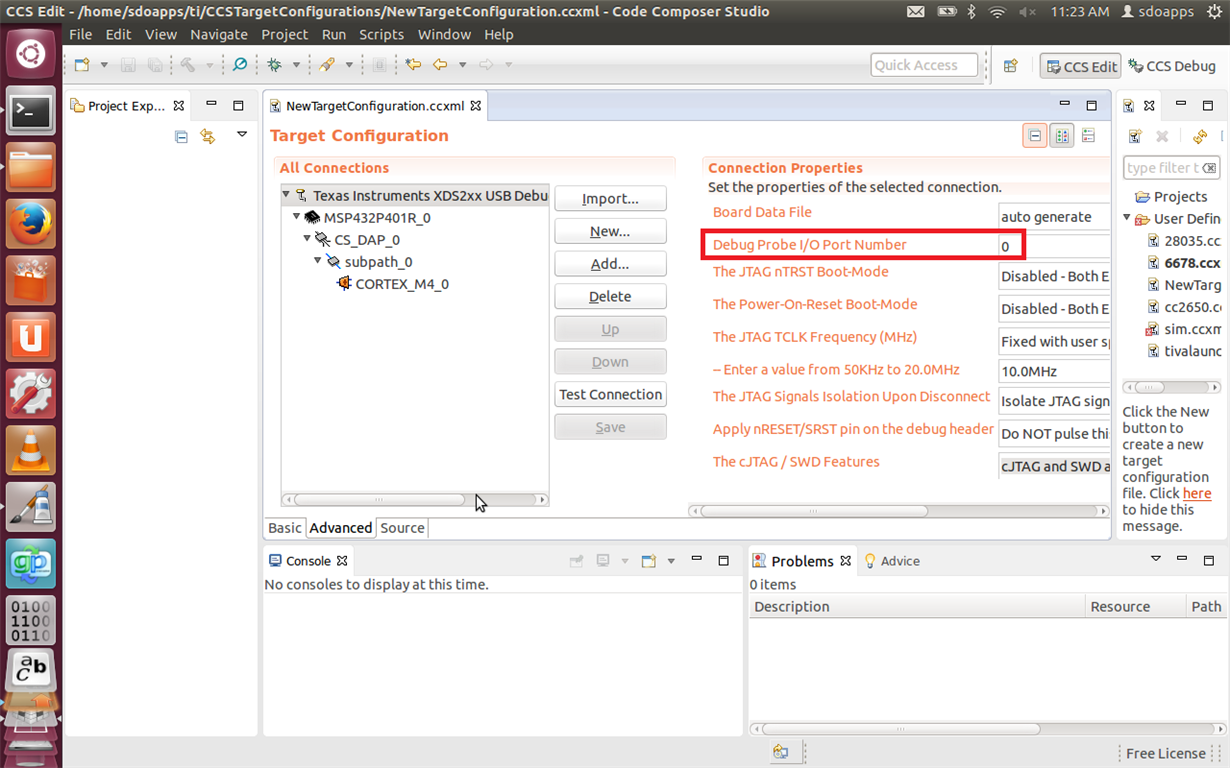The image size is (1230, 768).
Task: Open Problems view menu triangle
Action: tap(1156, 559)
